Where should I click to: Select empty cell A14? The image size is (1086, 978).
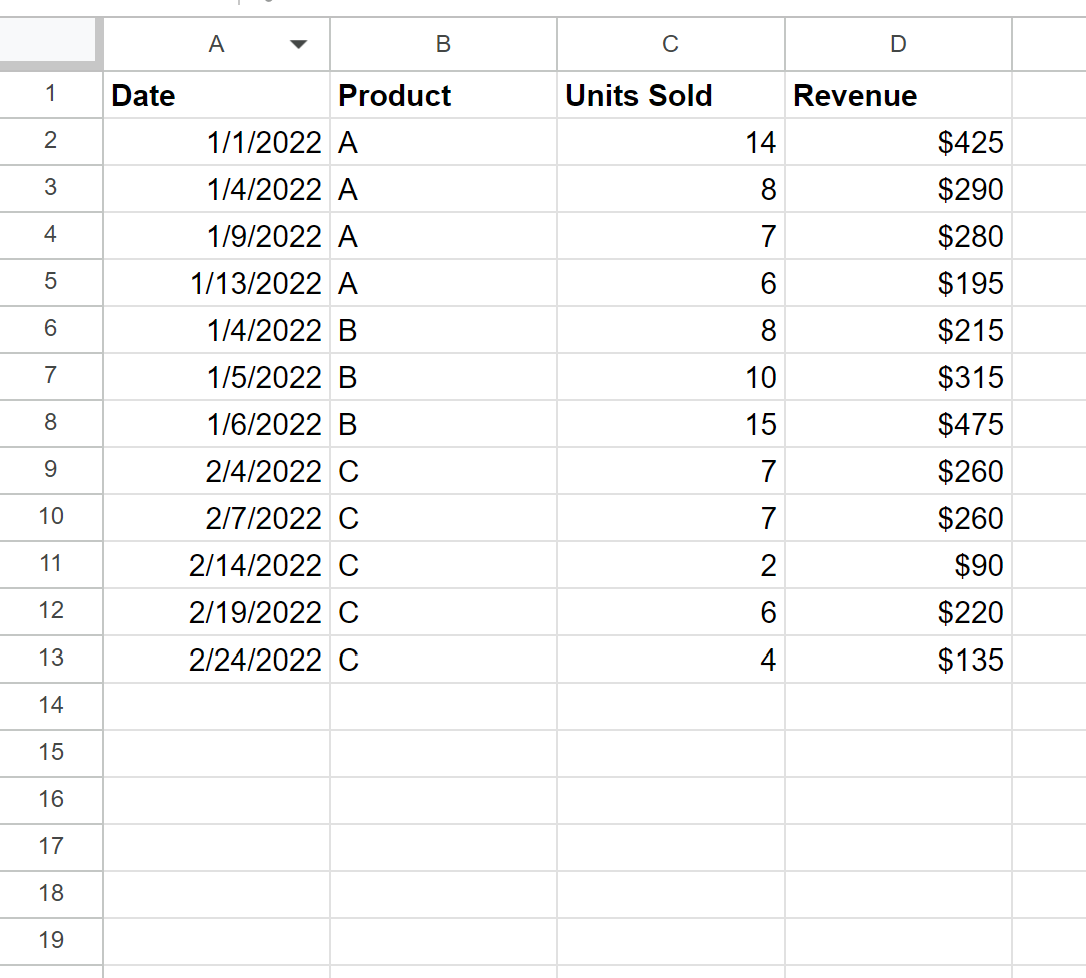(215, 706)
